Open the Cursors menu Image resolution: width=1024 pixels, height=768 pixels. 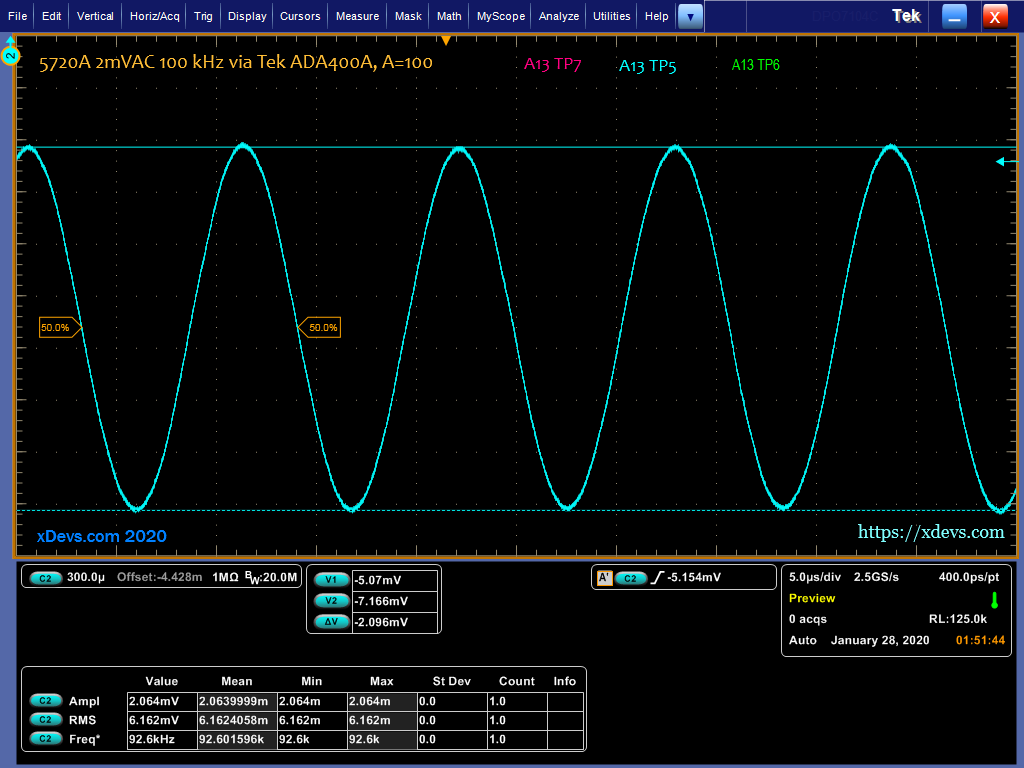[x=300, y=16]
